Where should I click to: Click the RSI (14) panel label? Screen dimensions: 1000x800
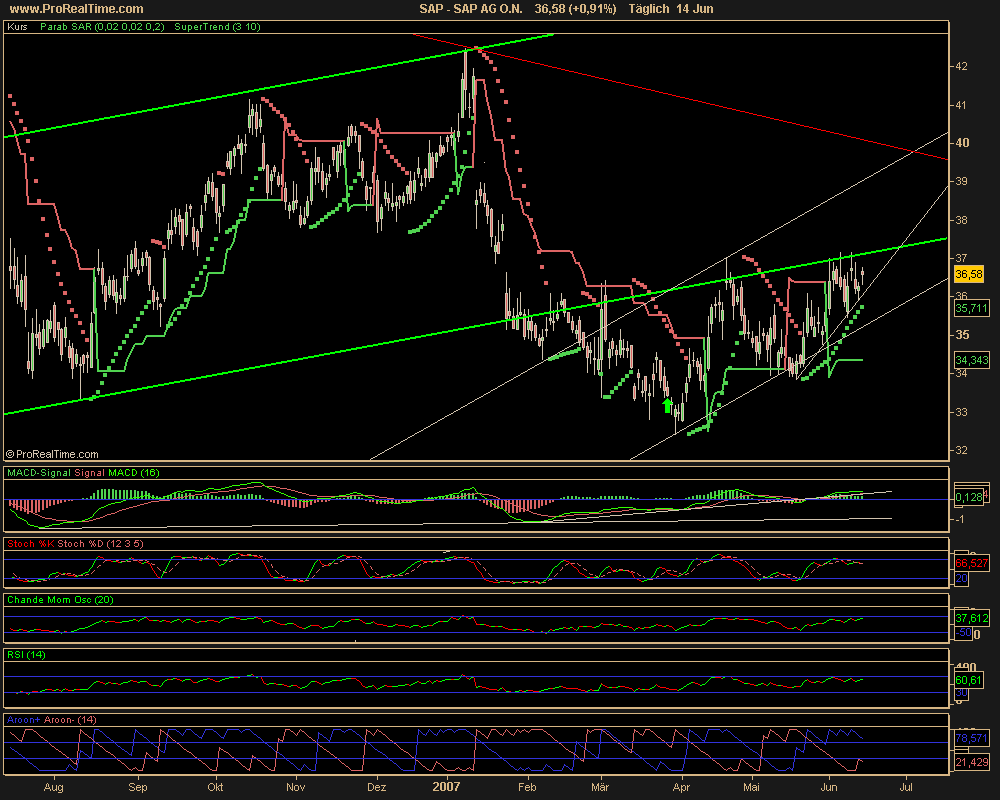click(27, 654)
